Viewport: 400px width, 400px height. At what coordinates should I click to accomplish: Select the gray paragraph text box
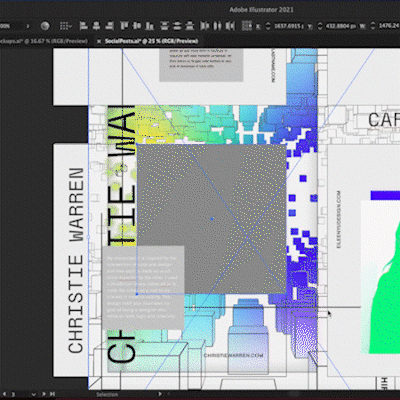pos(143,288)
